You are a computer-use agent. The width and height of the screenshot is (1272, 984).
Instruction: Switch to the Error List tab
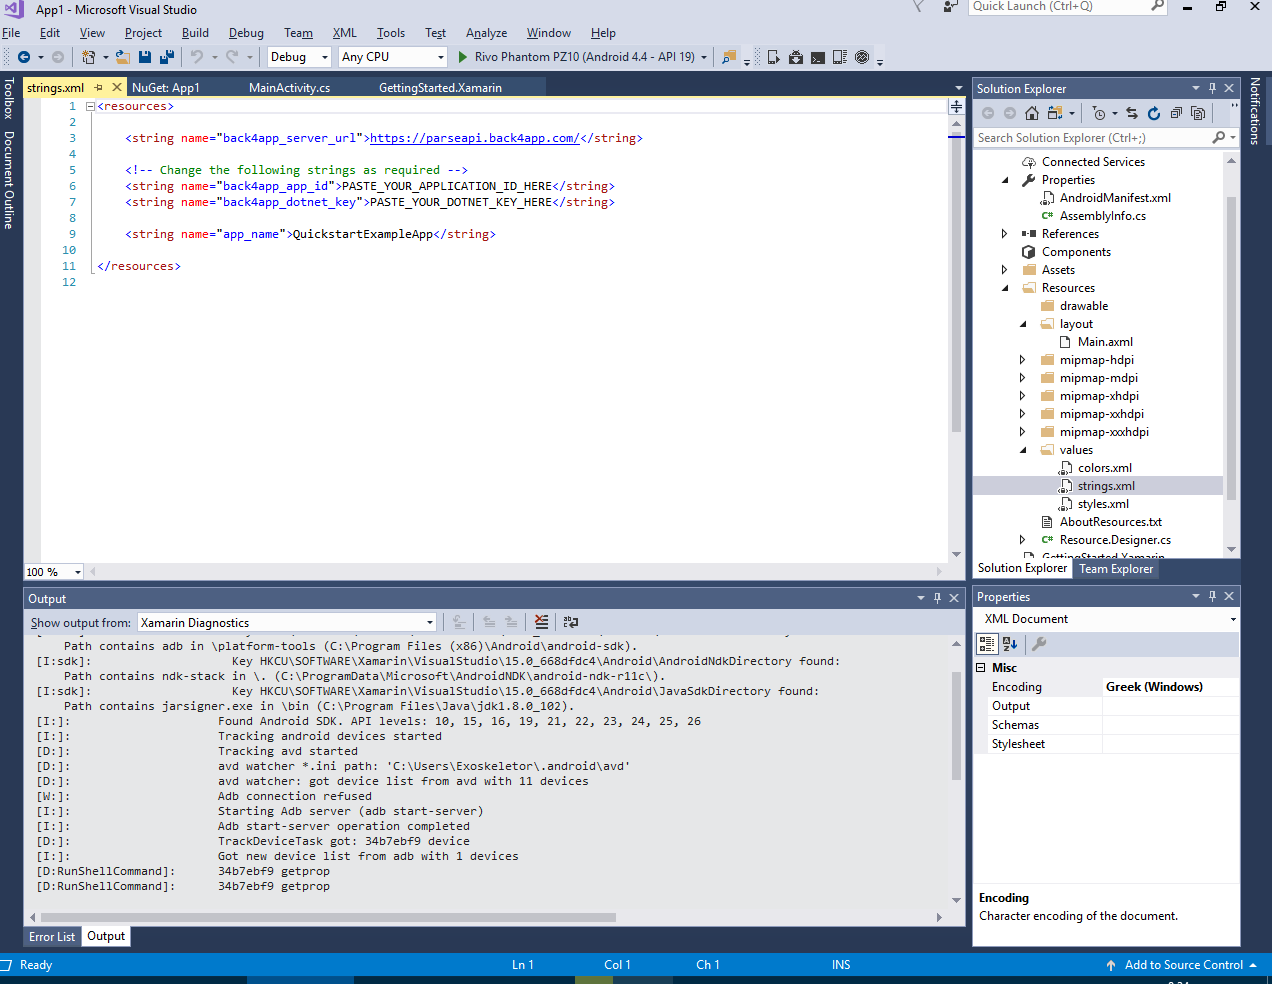52,937
